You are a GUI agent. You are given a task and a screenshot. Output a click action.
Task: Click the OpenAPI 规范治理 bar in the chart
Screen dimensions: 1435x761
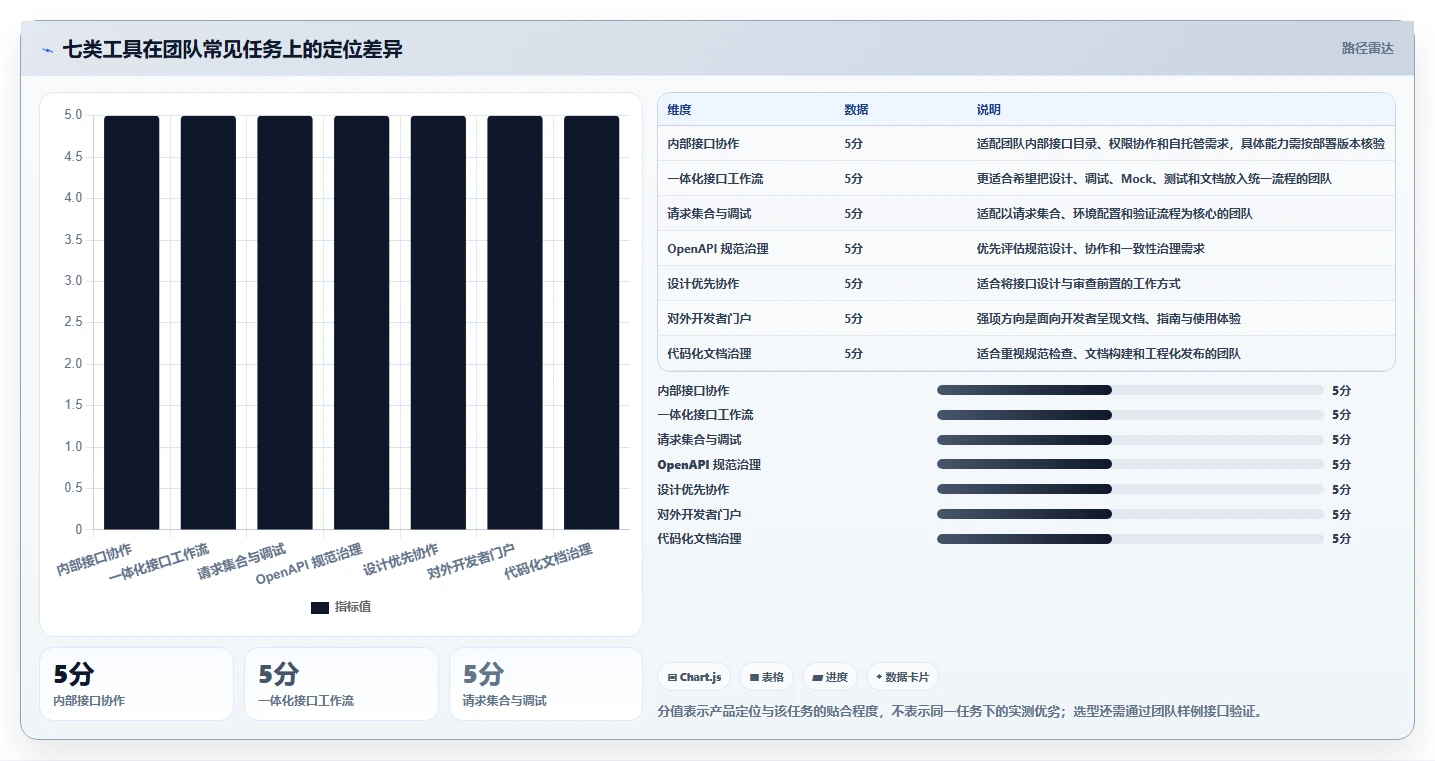[362, 322]
